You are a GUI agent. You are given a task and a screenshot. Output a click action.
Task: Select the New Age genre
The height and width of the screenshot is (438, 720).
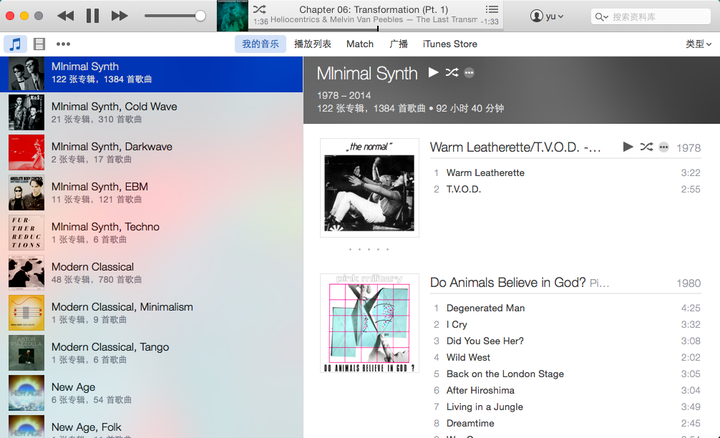(x=152, y=393)
